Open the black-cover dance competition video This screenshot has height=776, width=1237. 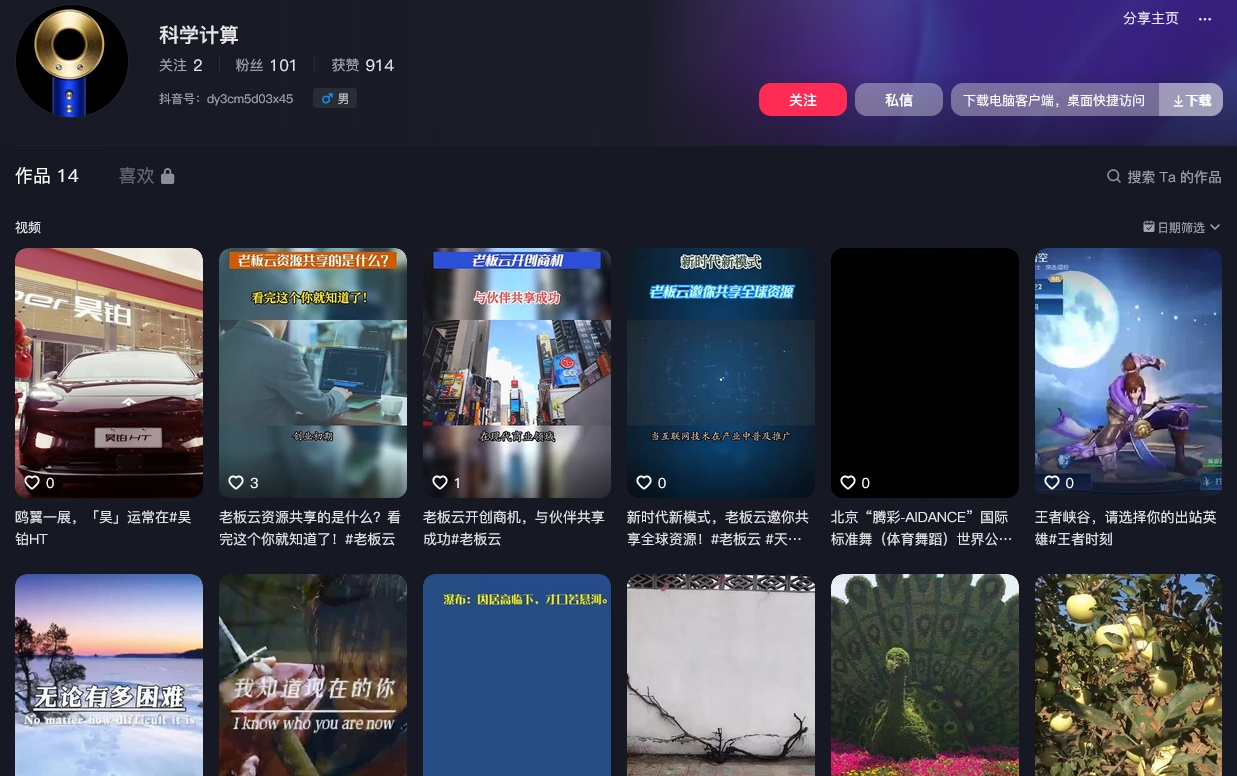925,373
